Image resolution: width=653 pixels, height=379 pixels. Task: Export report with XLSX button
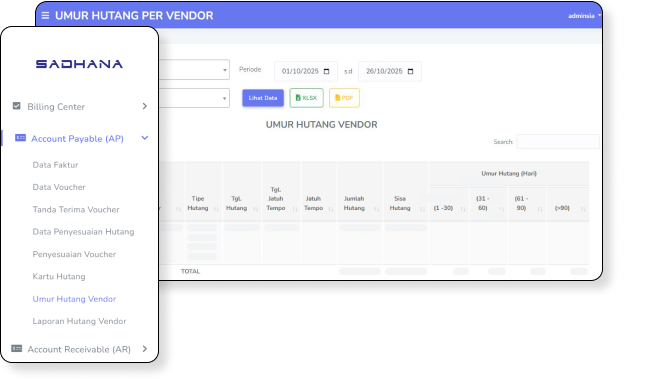pos(307,98)
